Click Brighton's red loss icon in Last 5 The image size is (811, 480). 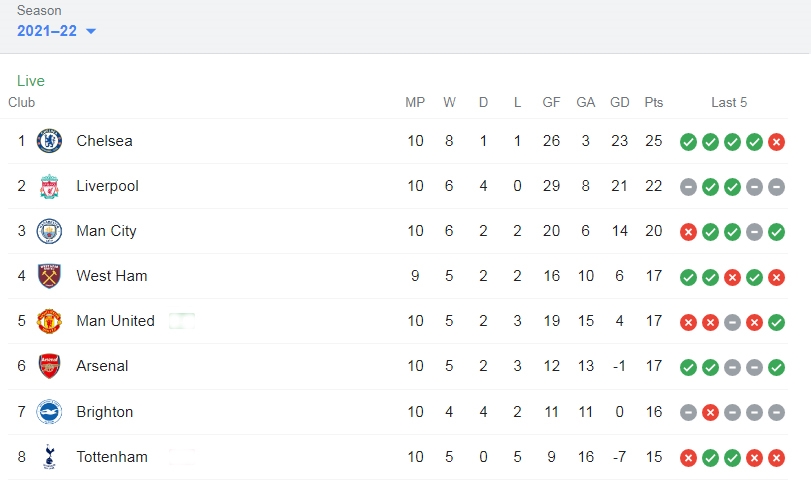[x=710, y=413]
